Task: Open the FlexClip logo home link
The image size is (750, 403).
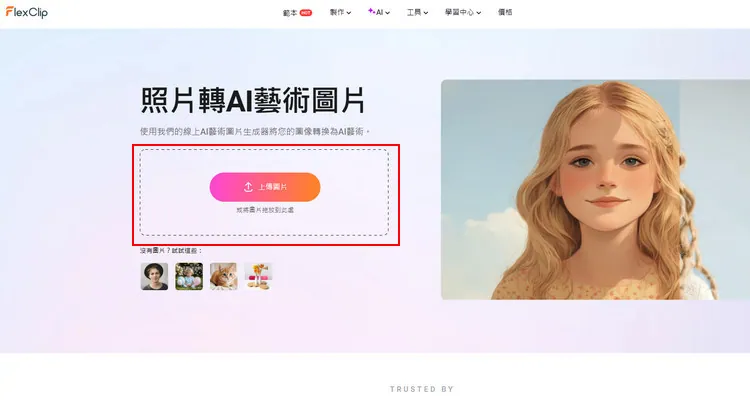Action: click(27, 12)
